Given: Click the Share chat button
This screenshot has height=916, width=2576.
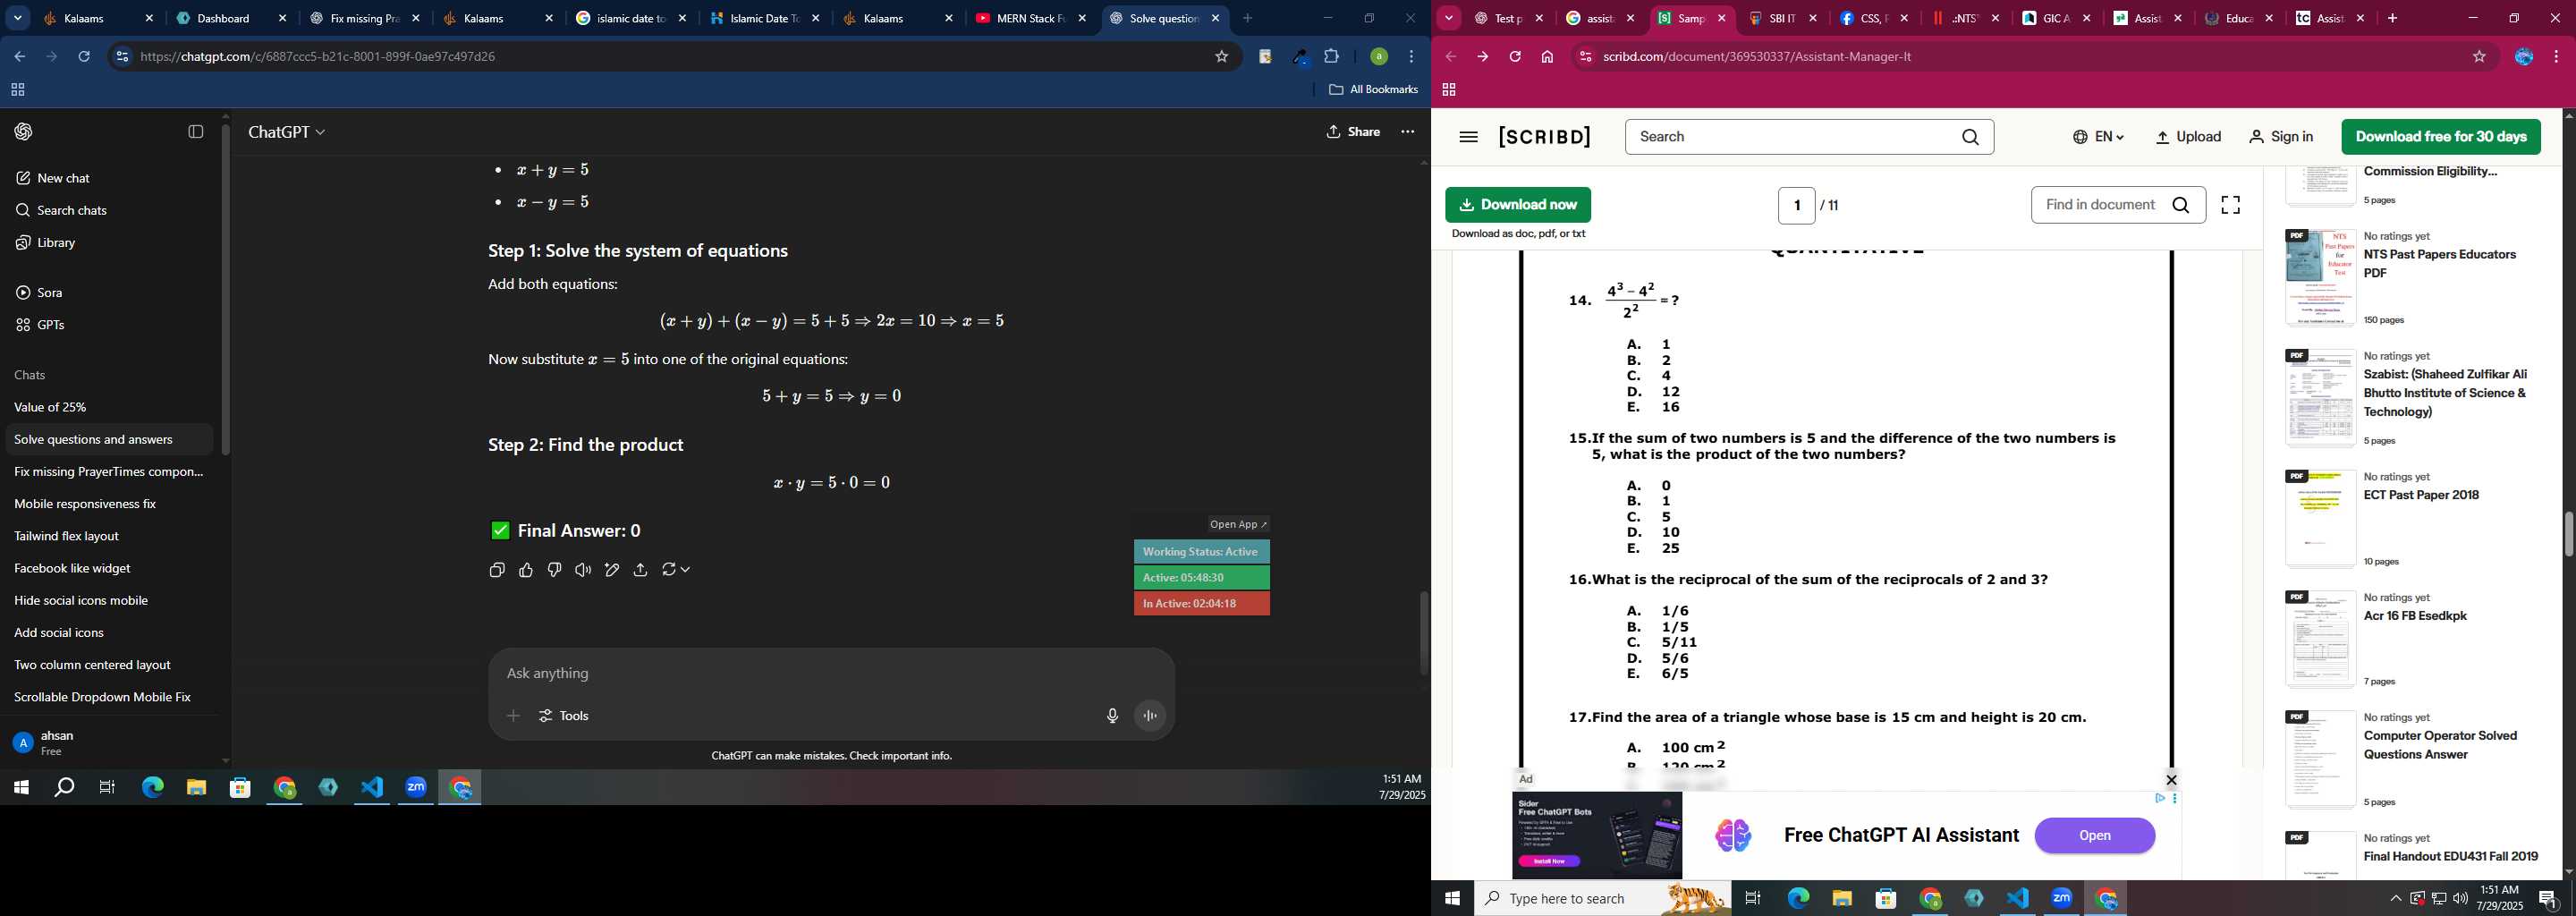Looking at the screenshot, I should pyautogui.click(x=1354, y=132).
